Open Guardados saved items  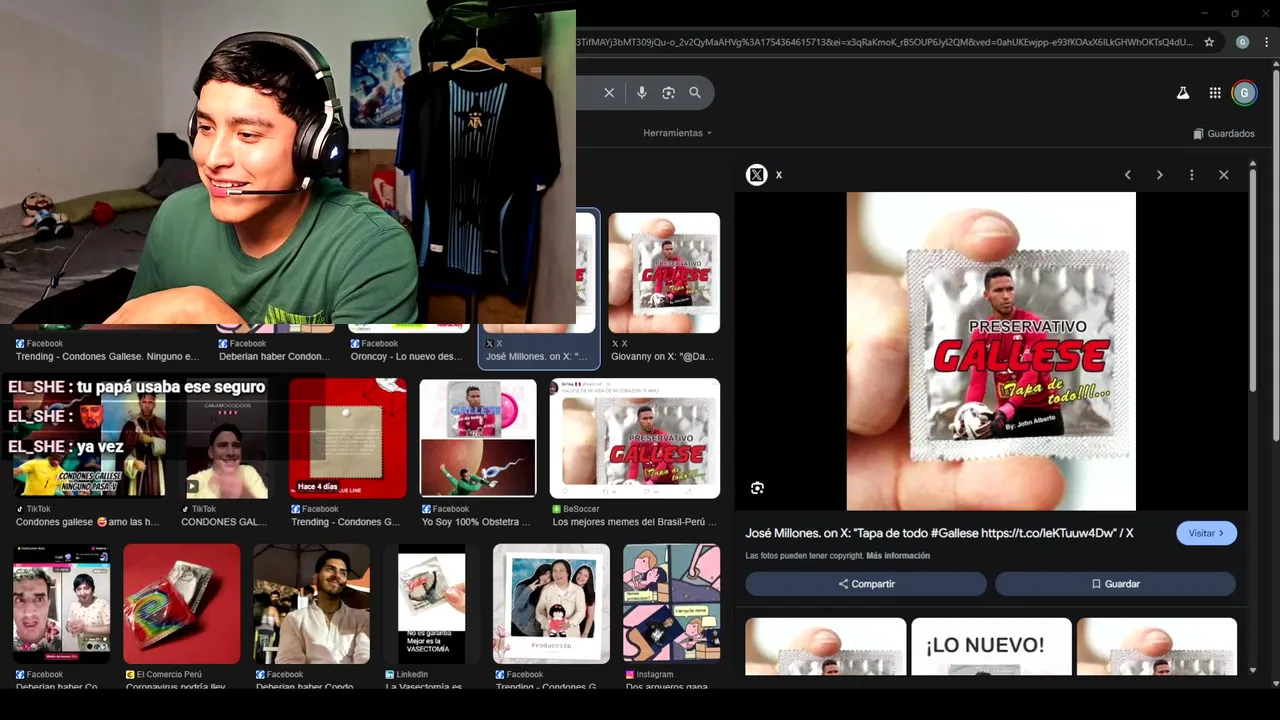pyautogui.click(x=1224, y=133)
